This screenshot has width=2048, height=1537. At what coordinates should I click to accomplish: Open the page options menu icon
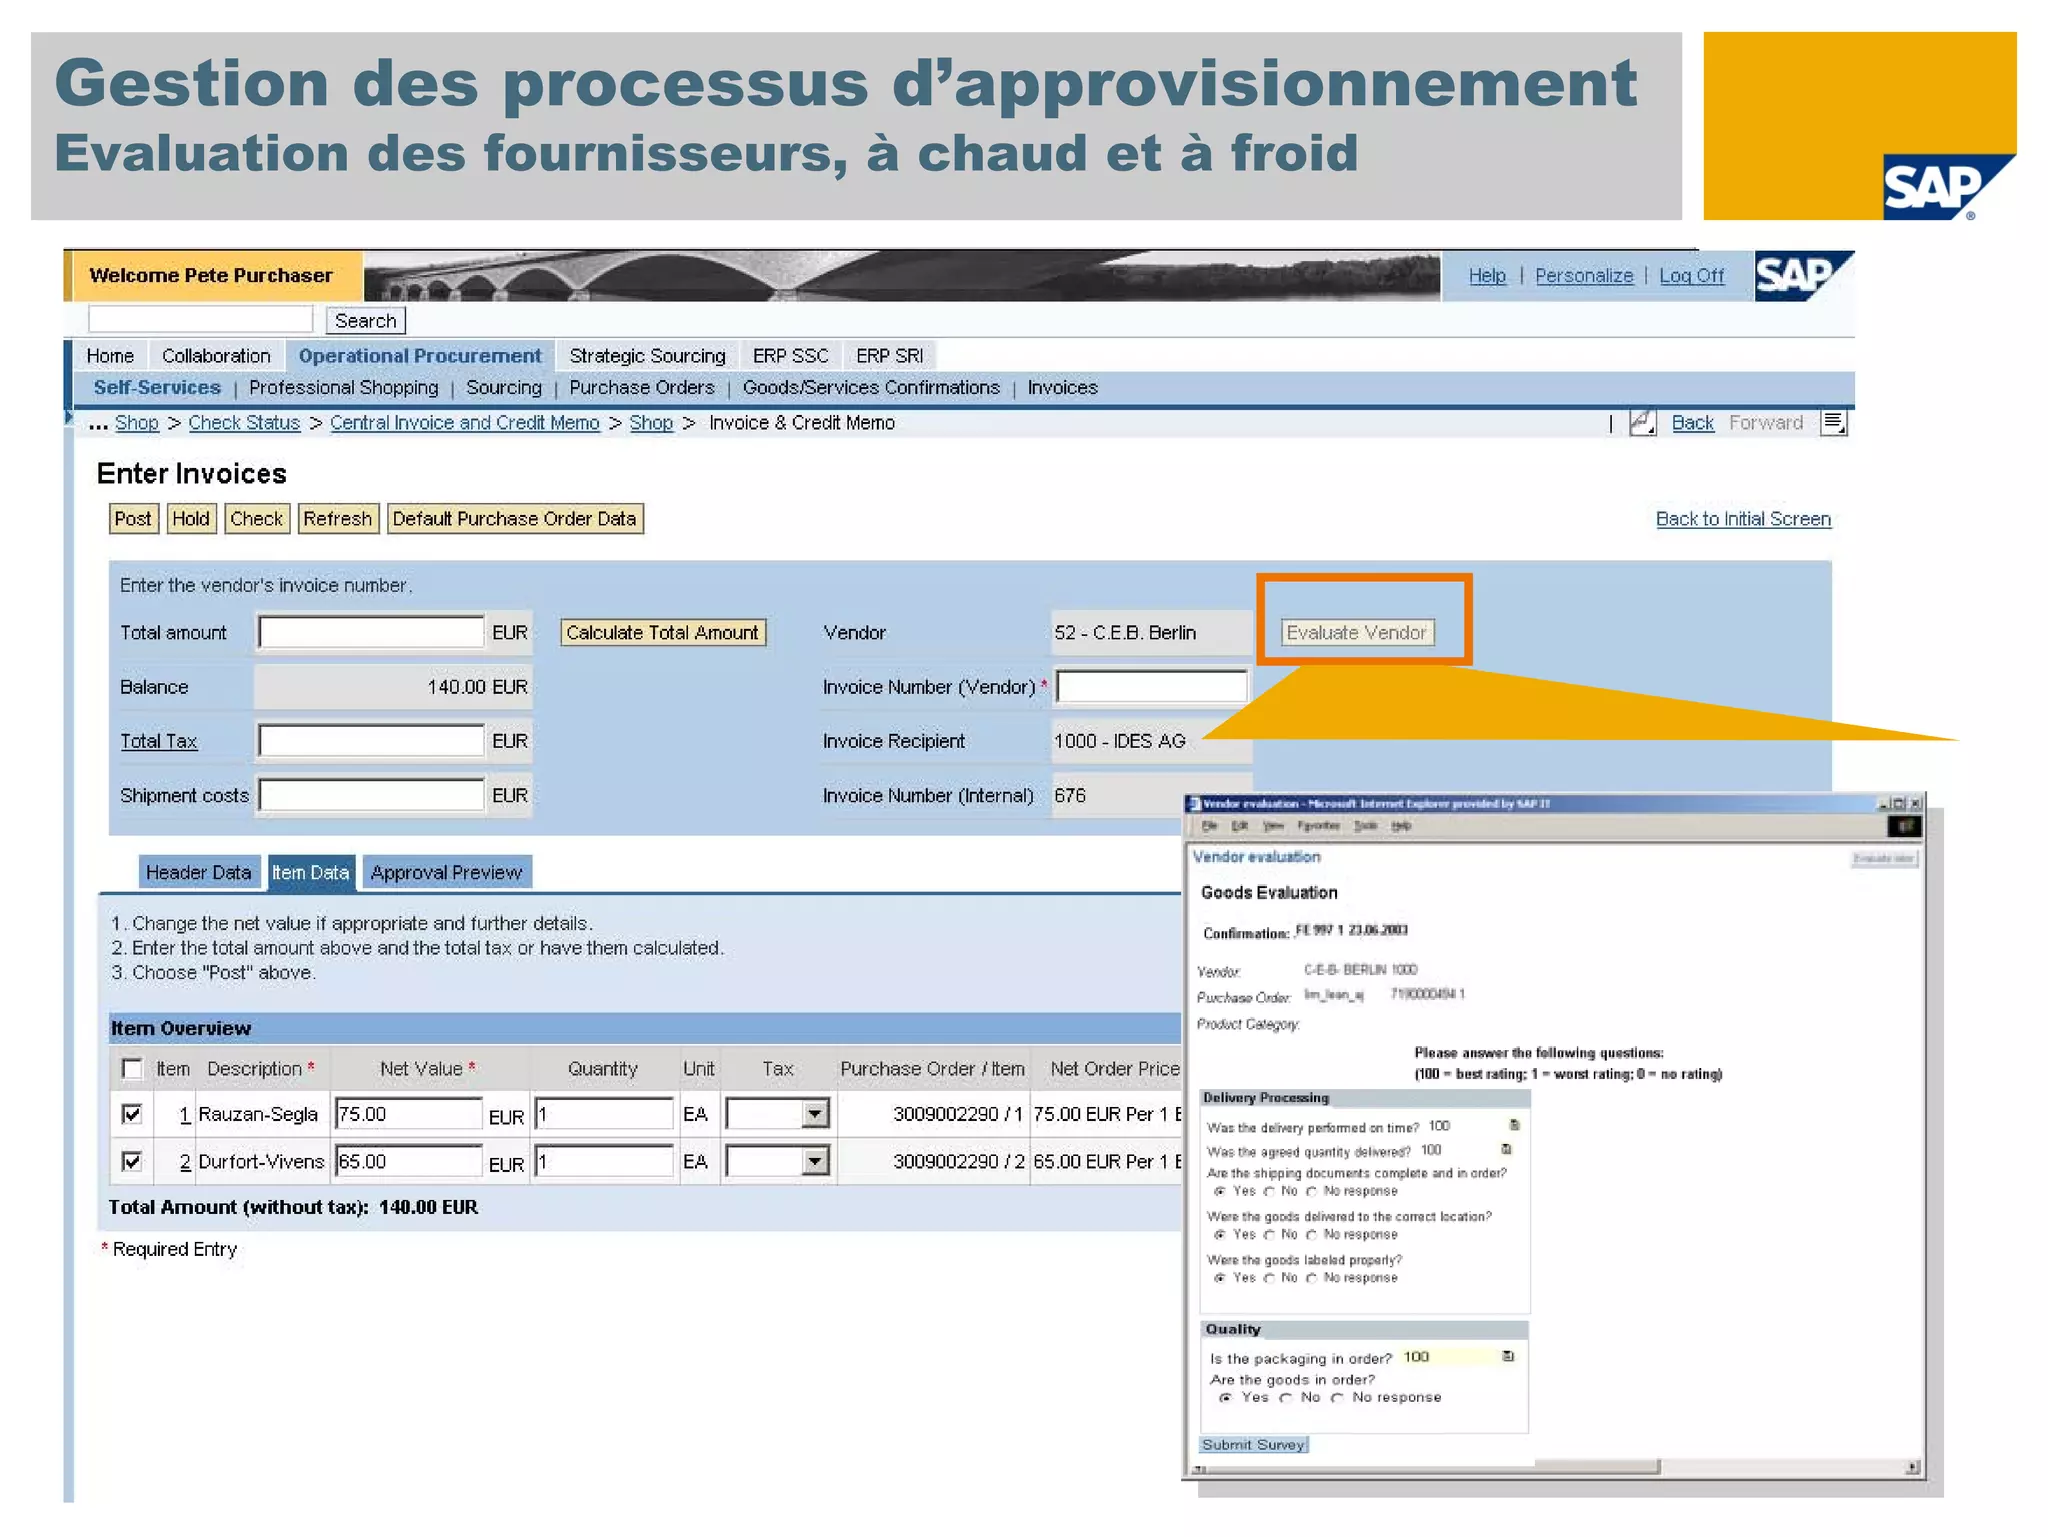(x=1834, y=423)
